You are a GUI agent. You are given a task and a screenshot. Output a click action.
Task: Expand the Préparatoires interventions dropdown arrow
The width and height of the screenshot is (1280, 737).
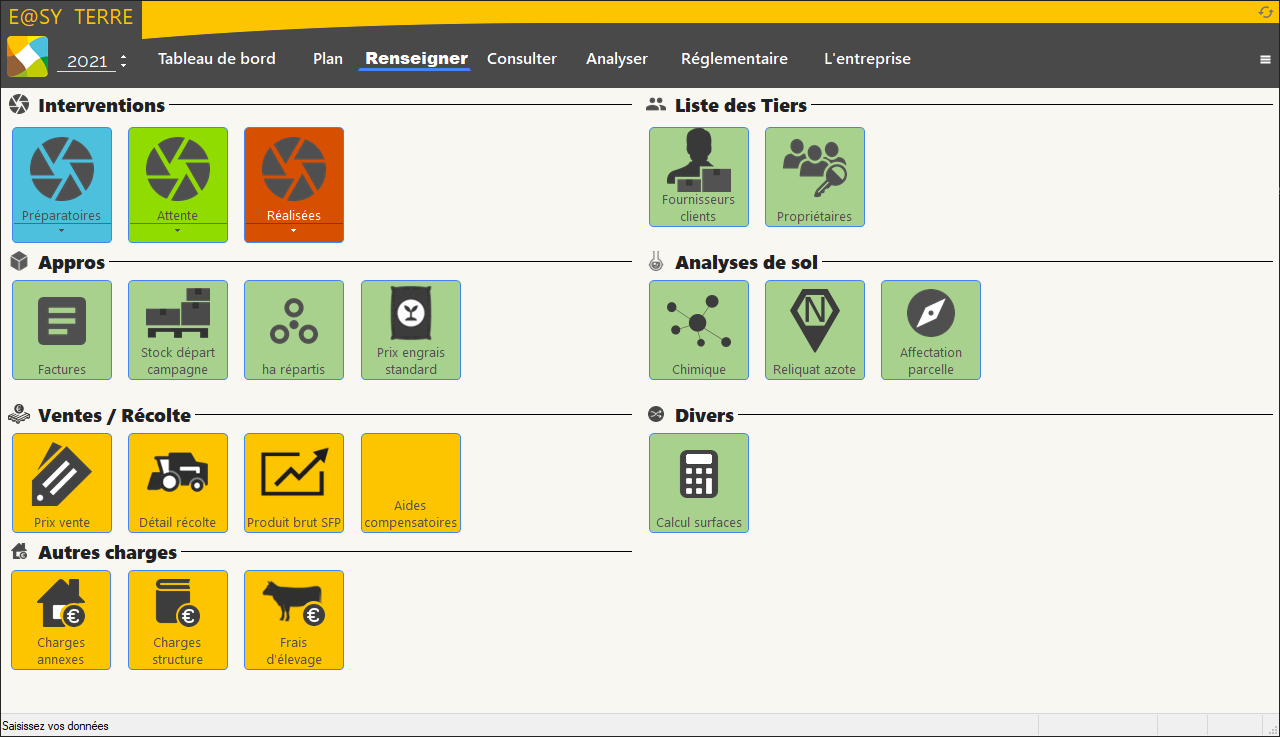point(62,232)
